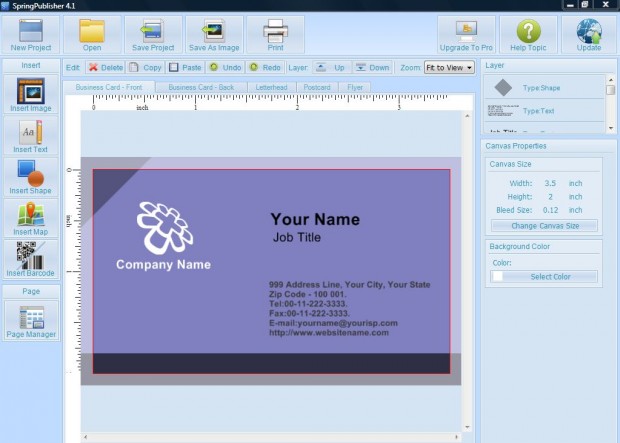Open a file with the Open folder icon
The width and height of the screenshot is (620, 443).
click(92, 32)
